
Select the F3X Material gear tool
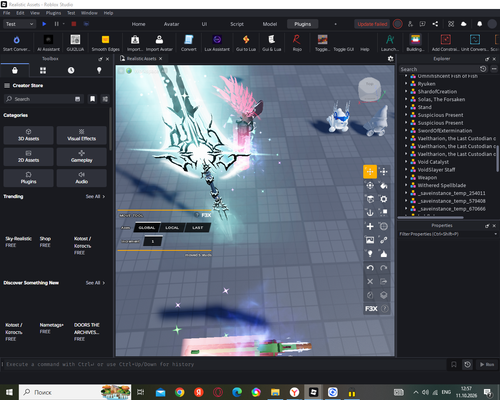[384, 199]
